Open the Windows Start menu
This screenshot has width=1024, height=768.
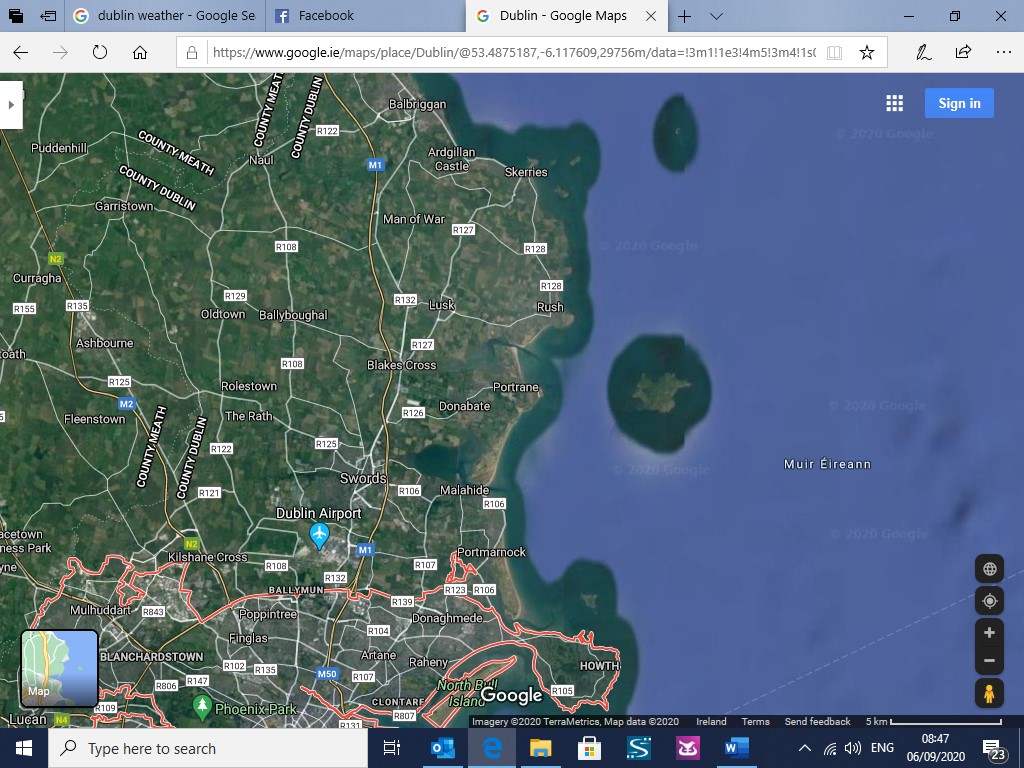click(x=24, y=748)
